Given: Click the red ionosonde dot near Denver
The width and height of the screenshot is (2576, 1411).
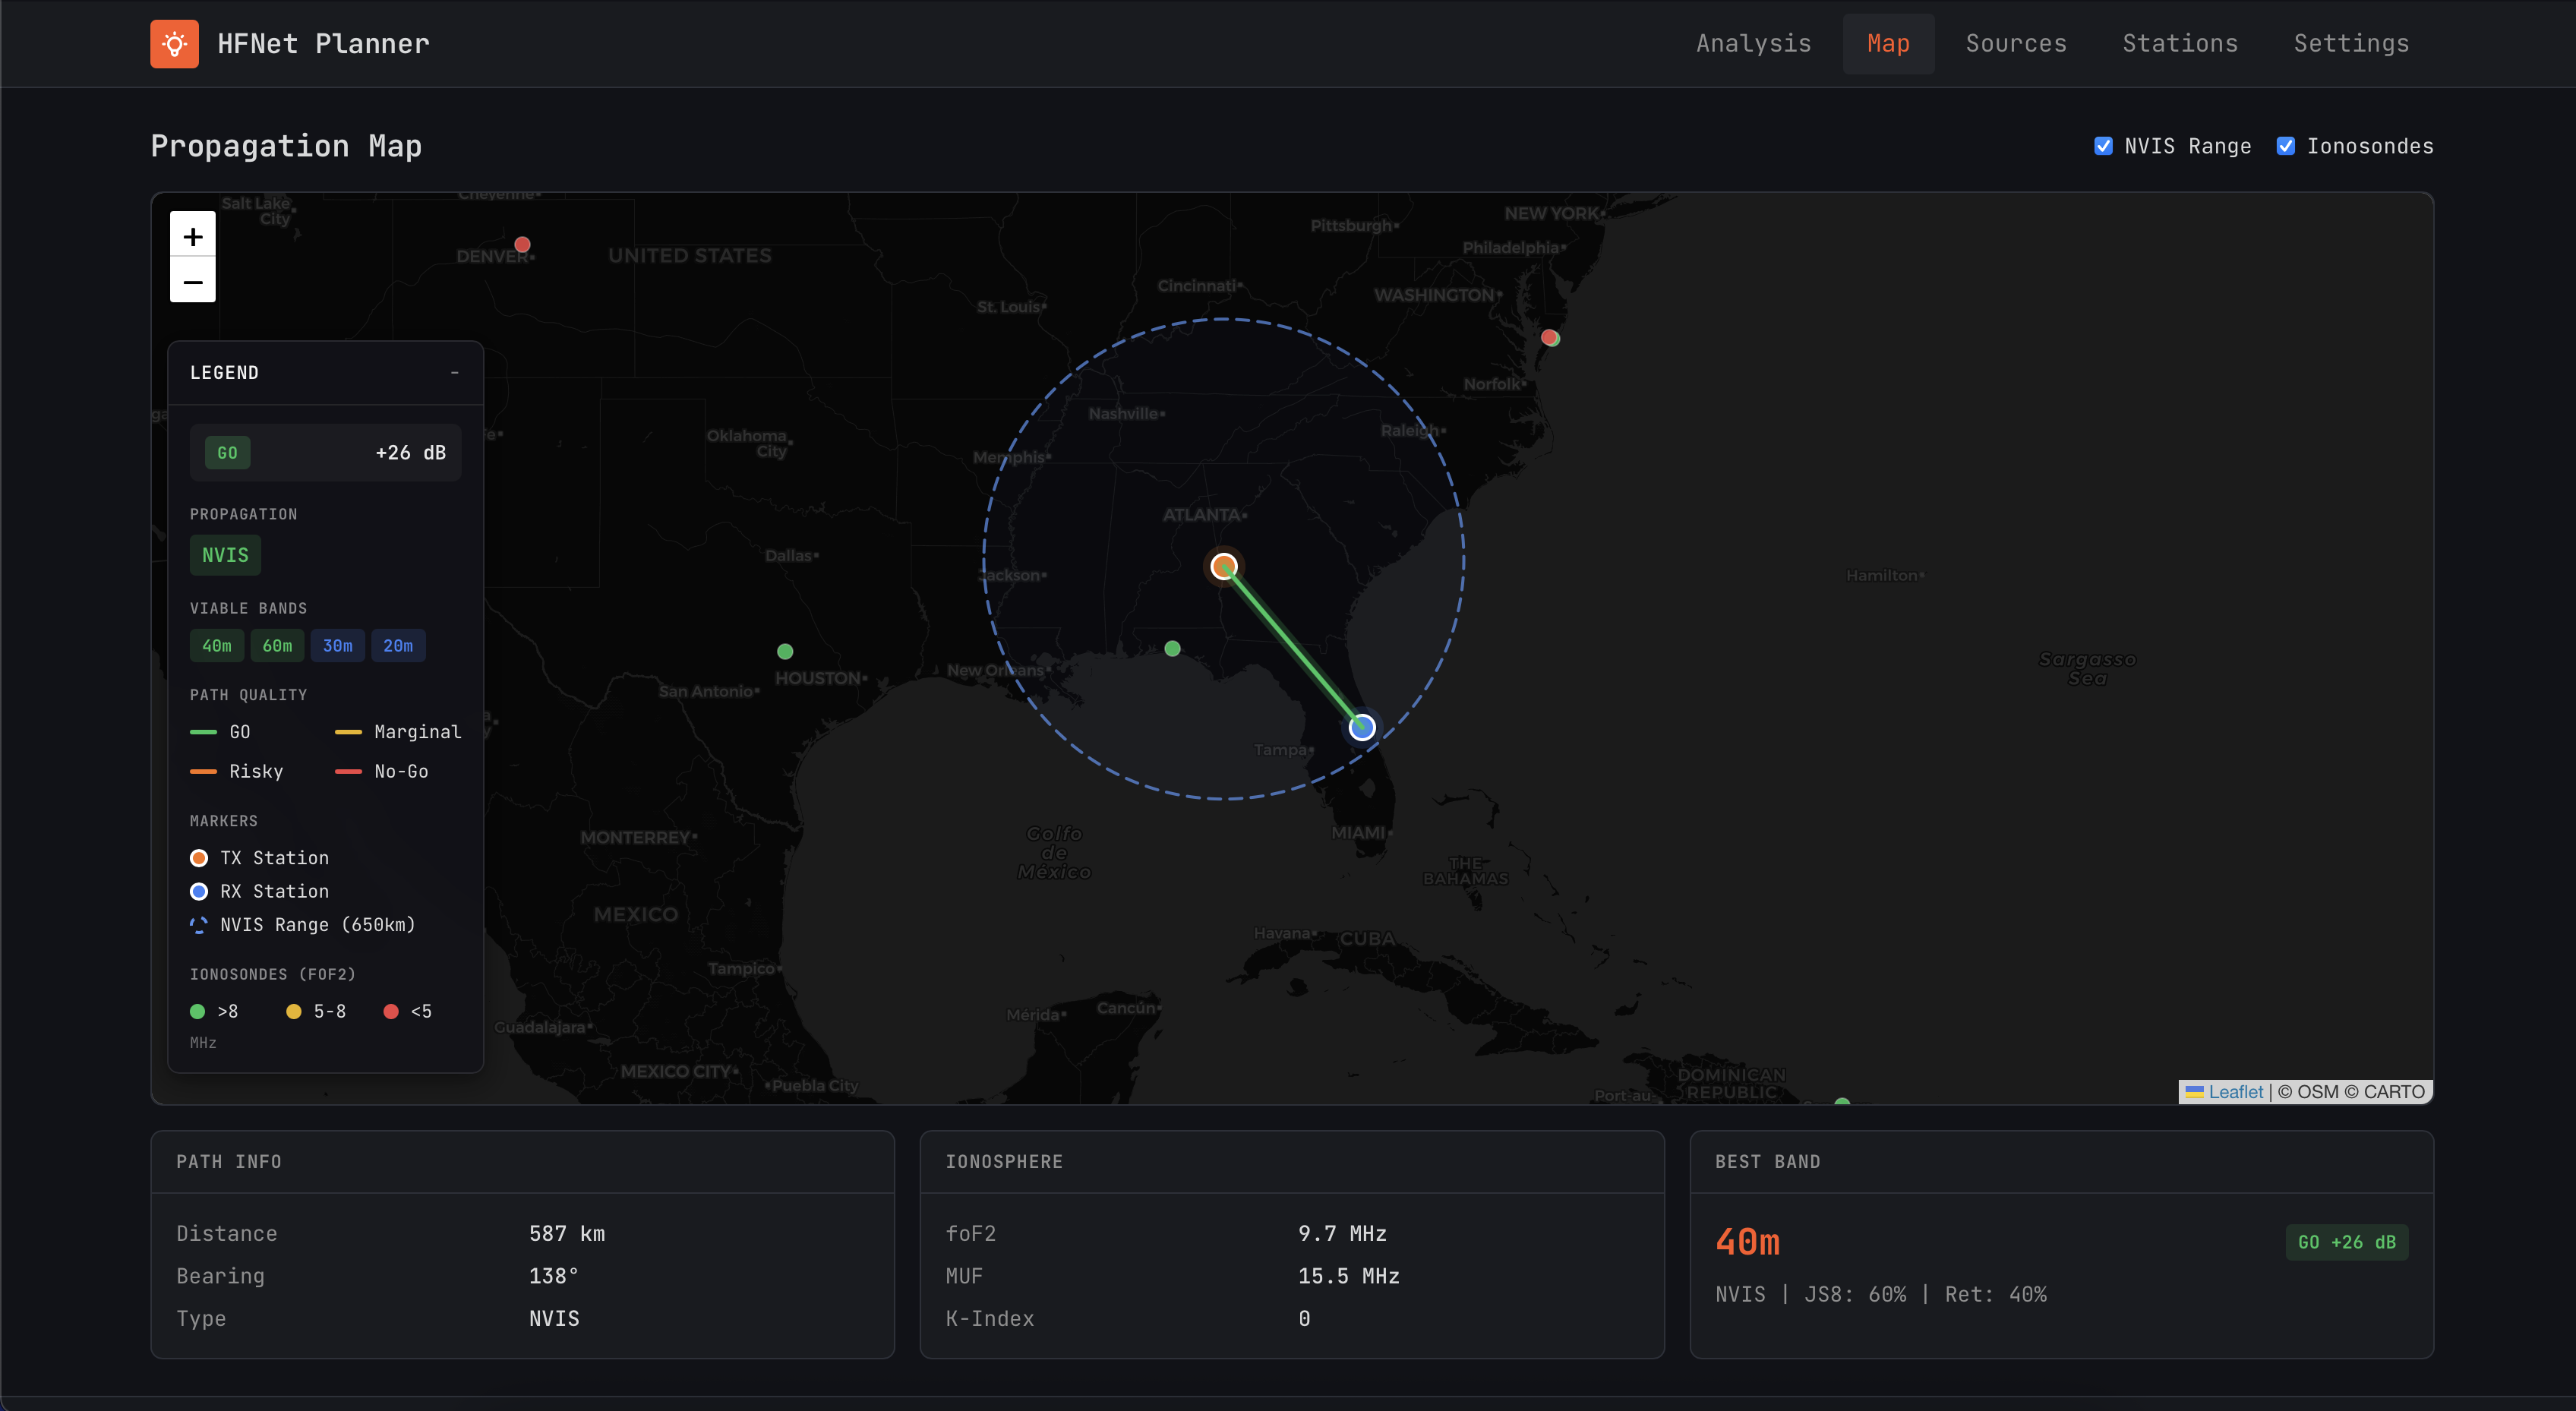Looking at the screenshot, I should click(522, 244).
